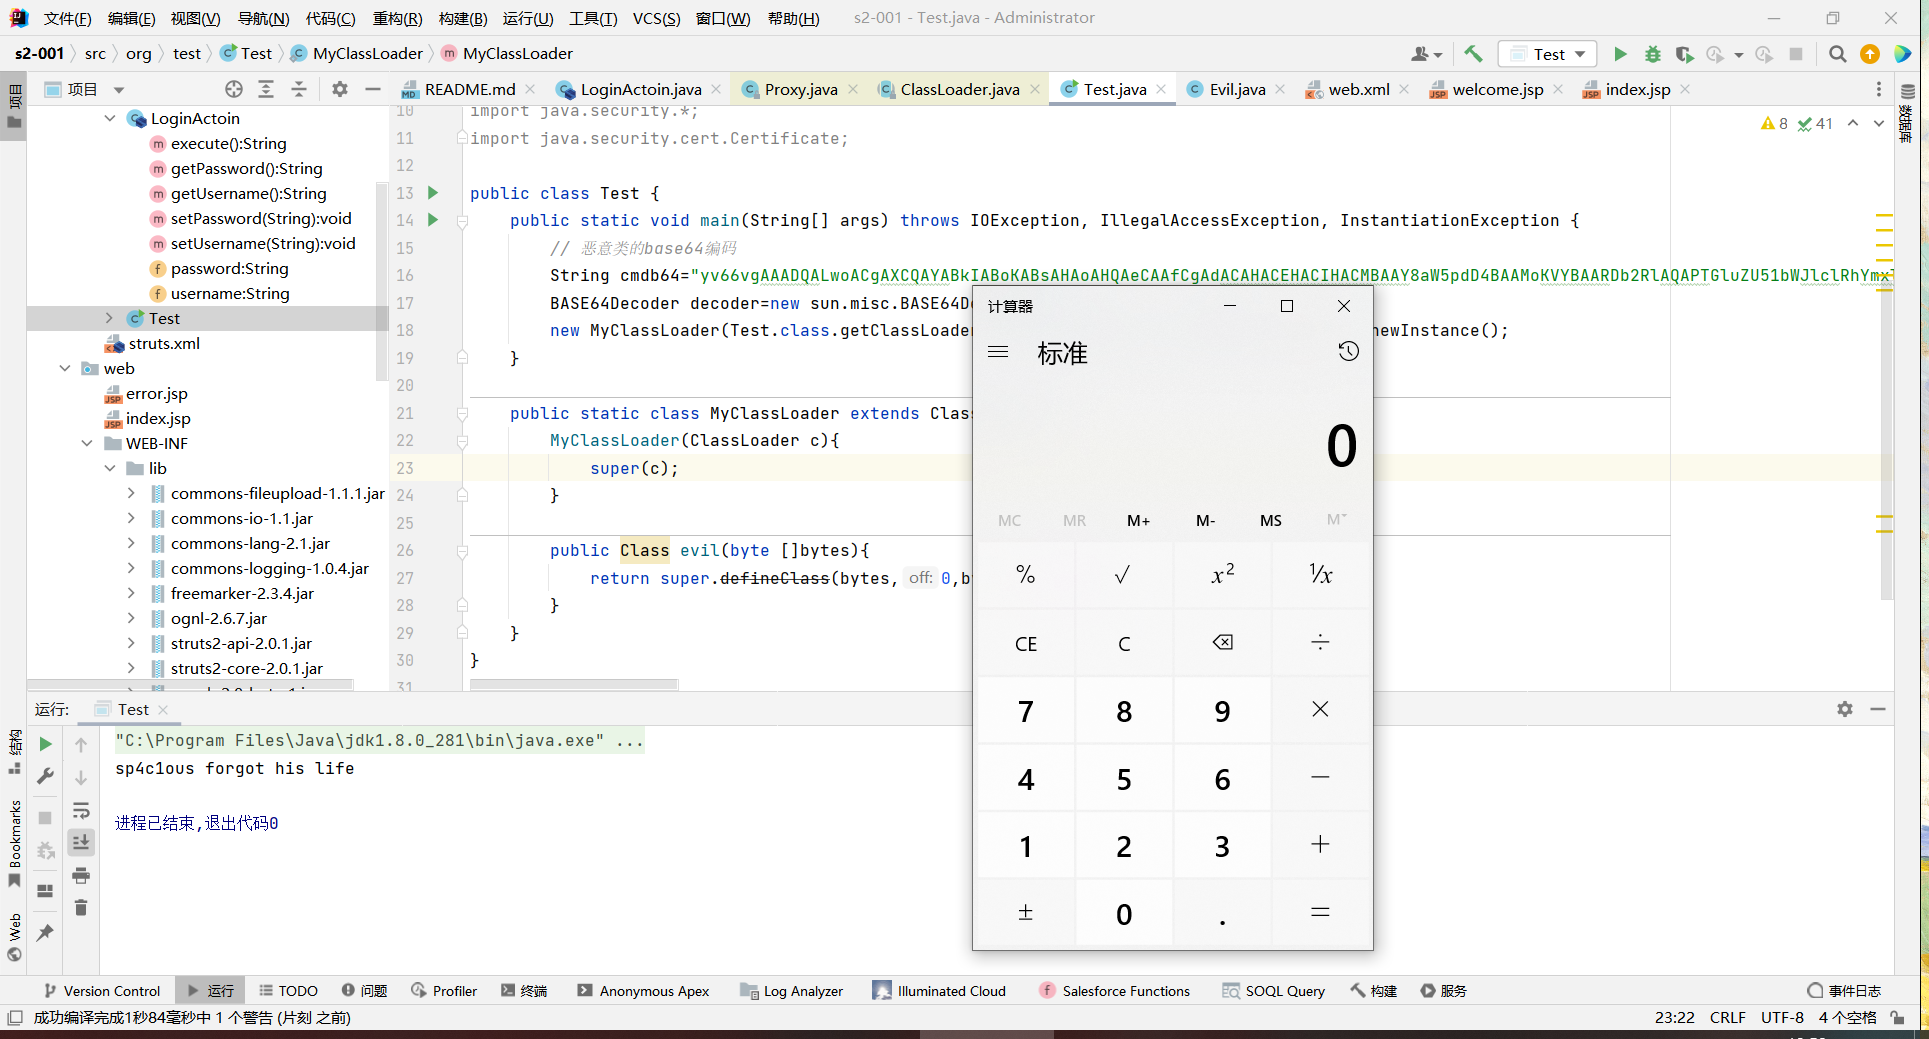1929x1039 pixels.
Task: Expand the Test class node in project tree
Action: pyautogui.click(x=109, y=318)
